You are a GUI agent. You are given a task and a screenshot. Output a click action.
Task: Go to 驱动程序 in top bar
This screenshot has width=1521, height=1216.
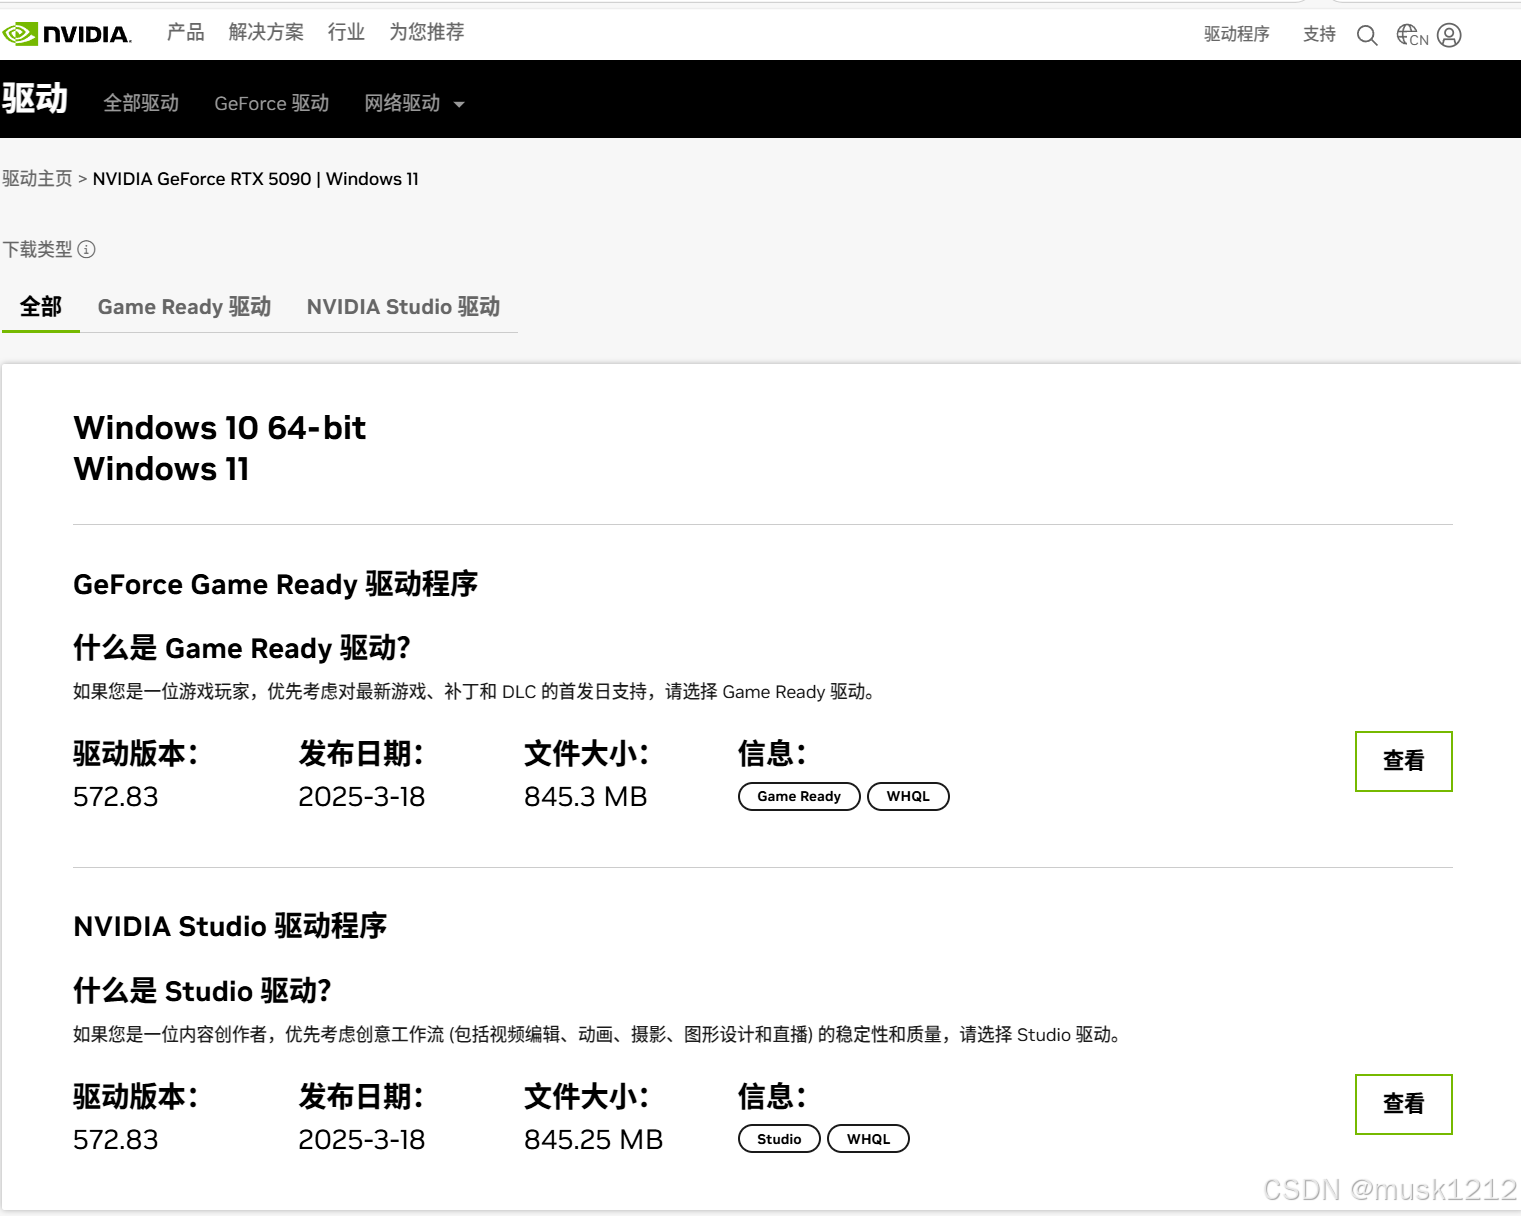(1237, 34)
